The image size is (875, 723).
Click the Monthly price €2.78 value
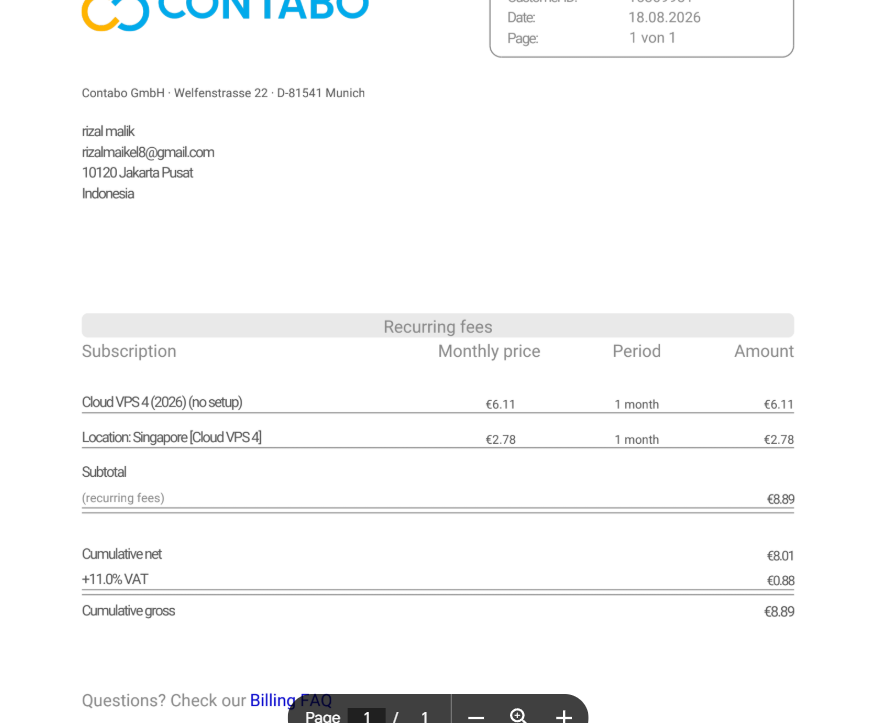click(501, 440)
